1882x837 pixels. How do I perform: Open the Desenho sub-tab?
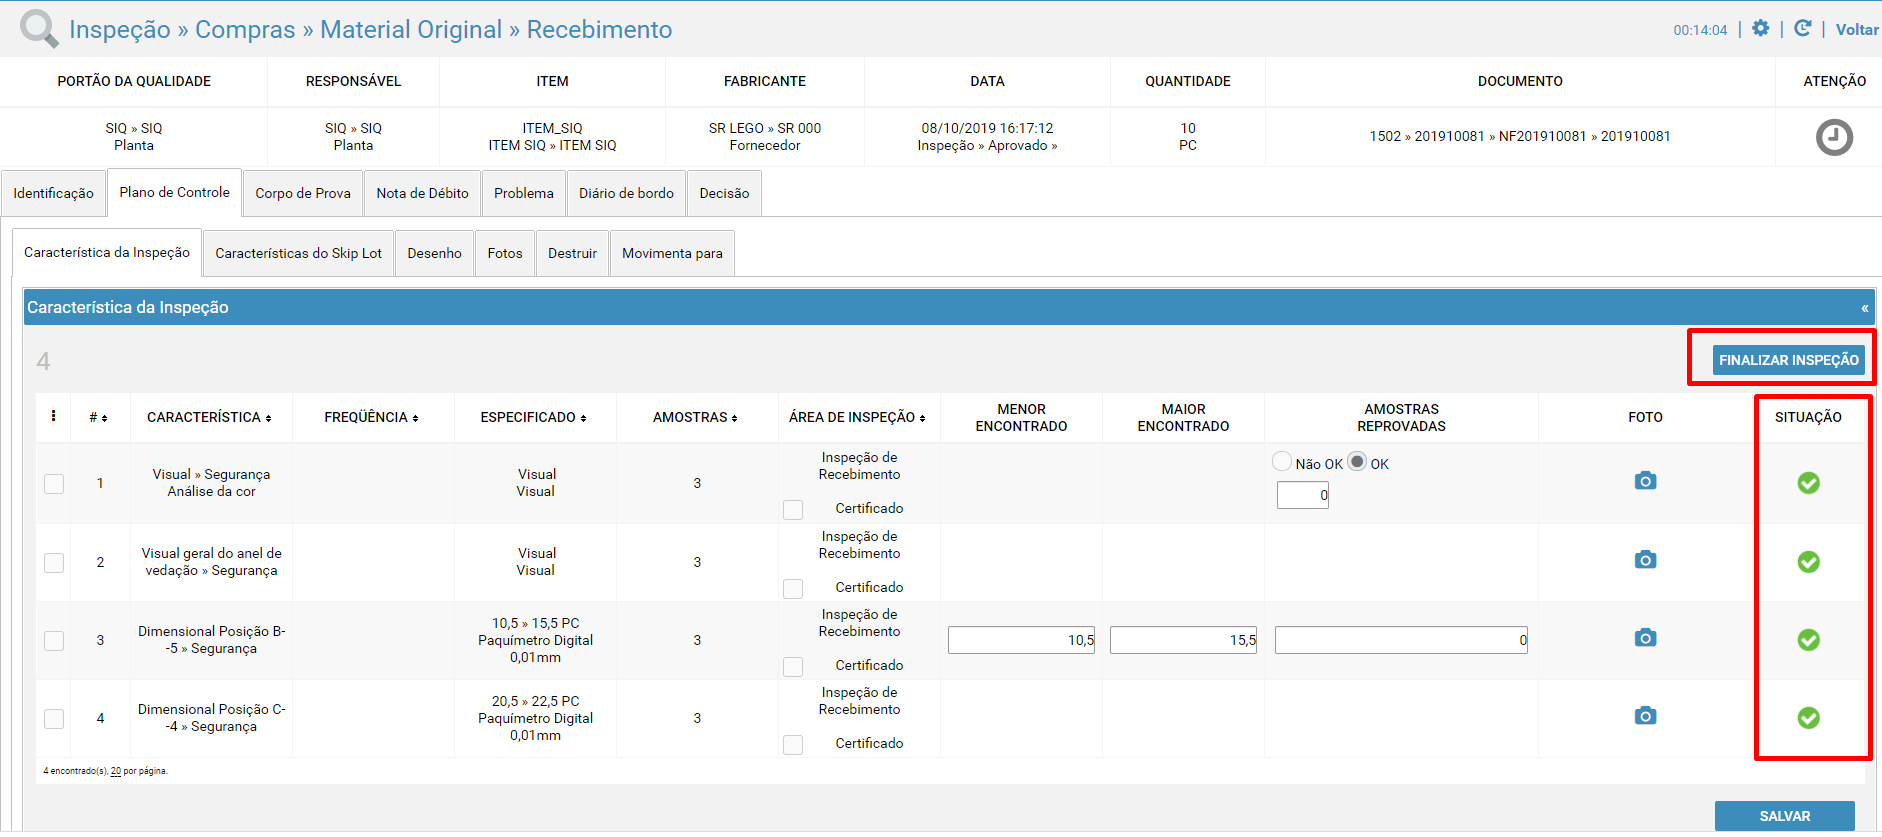435,253
